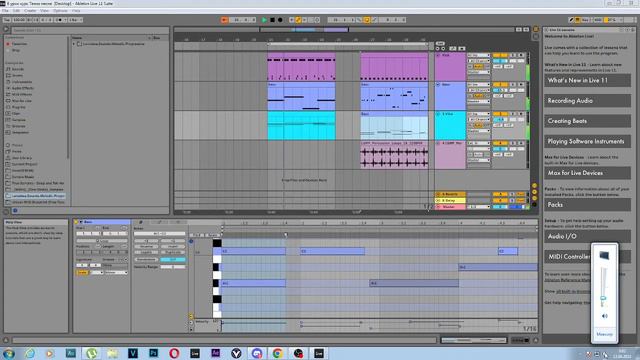
Task: Open the Edit menu
Action: tap(16, 11)
